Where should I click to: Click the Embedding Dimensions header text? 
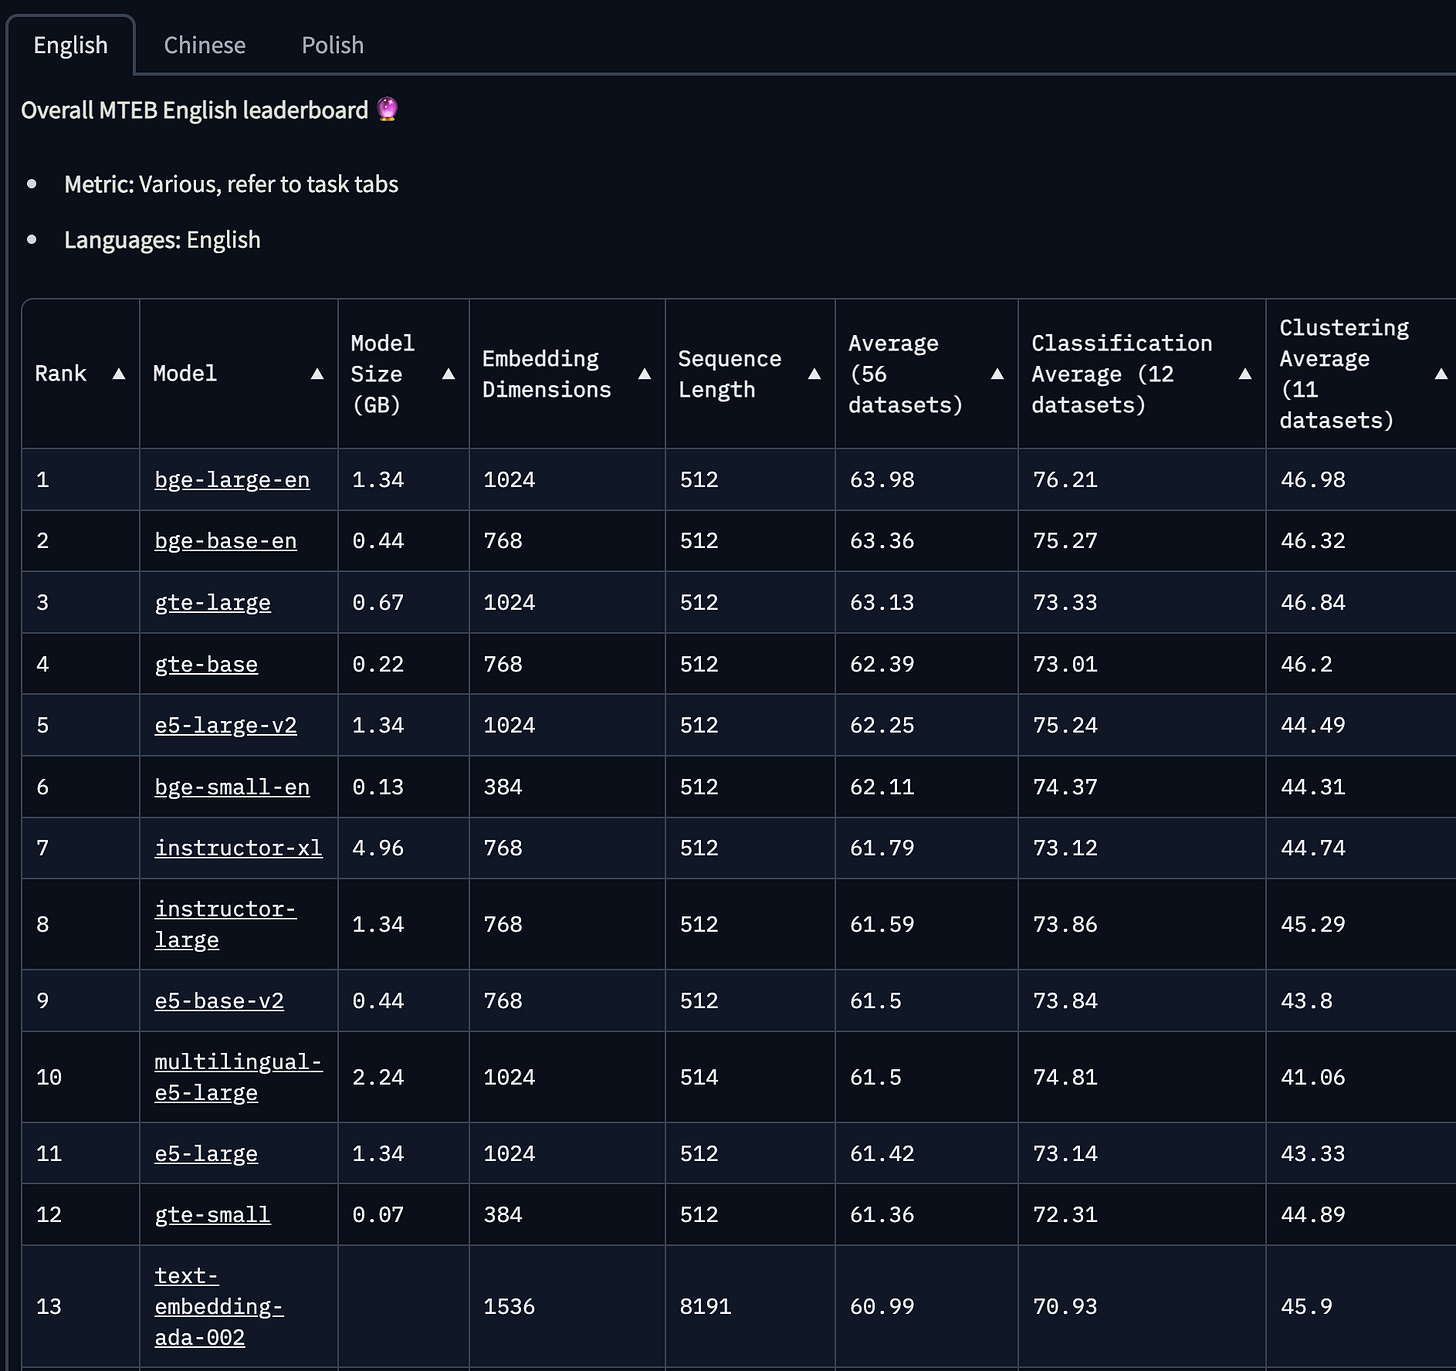(x=547, y=374)
